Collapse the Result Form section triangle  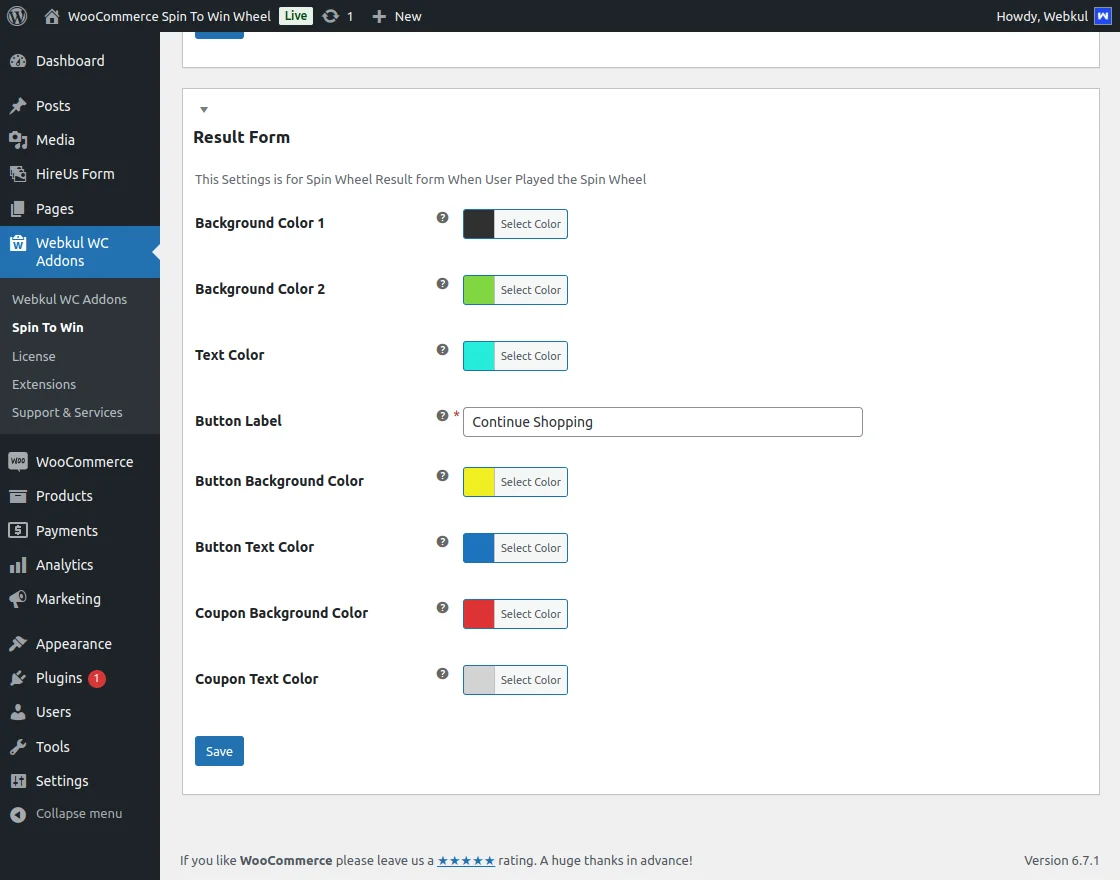[x=204, y=110]
